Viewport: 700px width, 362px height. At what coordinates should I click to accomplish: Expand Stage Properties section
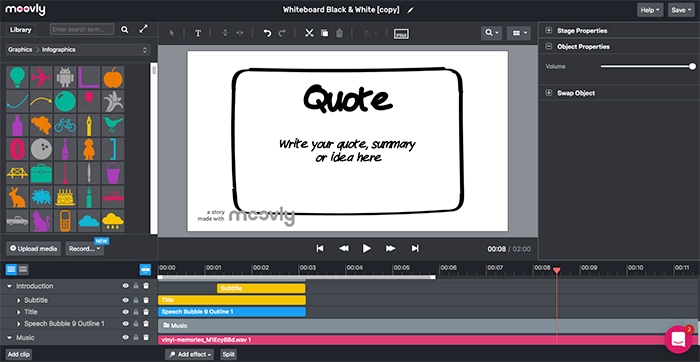pos(549,30)
